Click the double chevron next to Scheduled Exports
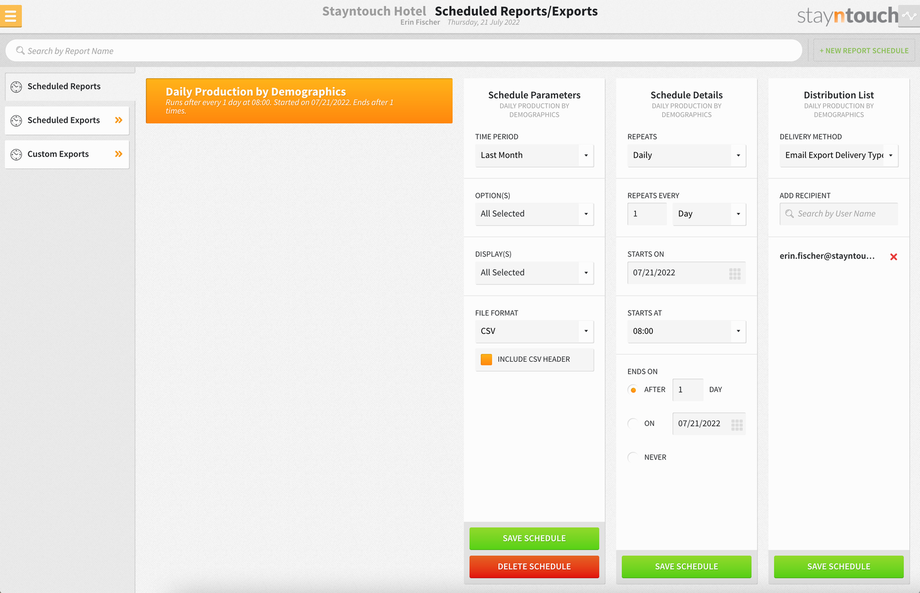This screenshot has height=593, width=920. point(119,120)
